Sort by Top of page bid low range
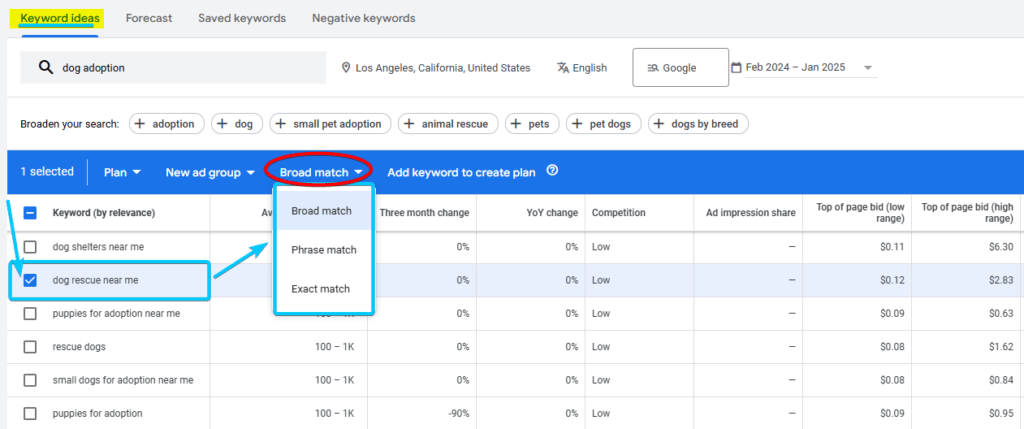 [x=860, y=213]
